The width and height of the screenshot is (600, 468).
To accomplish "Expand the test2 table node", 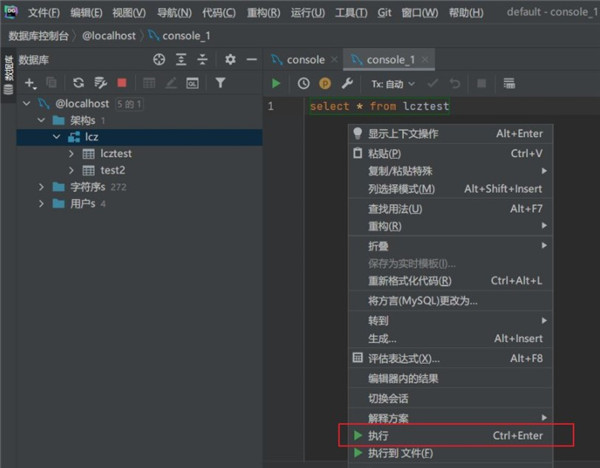I will [x=71, y=170].
